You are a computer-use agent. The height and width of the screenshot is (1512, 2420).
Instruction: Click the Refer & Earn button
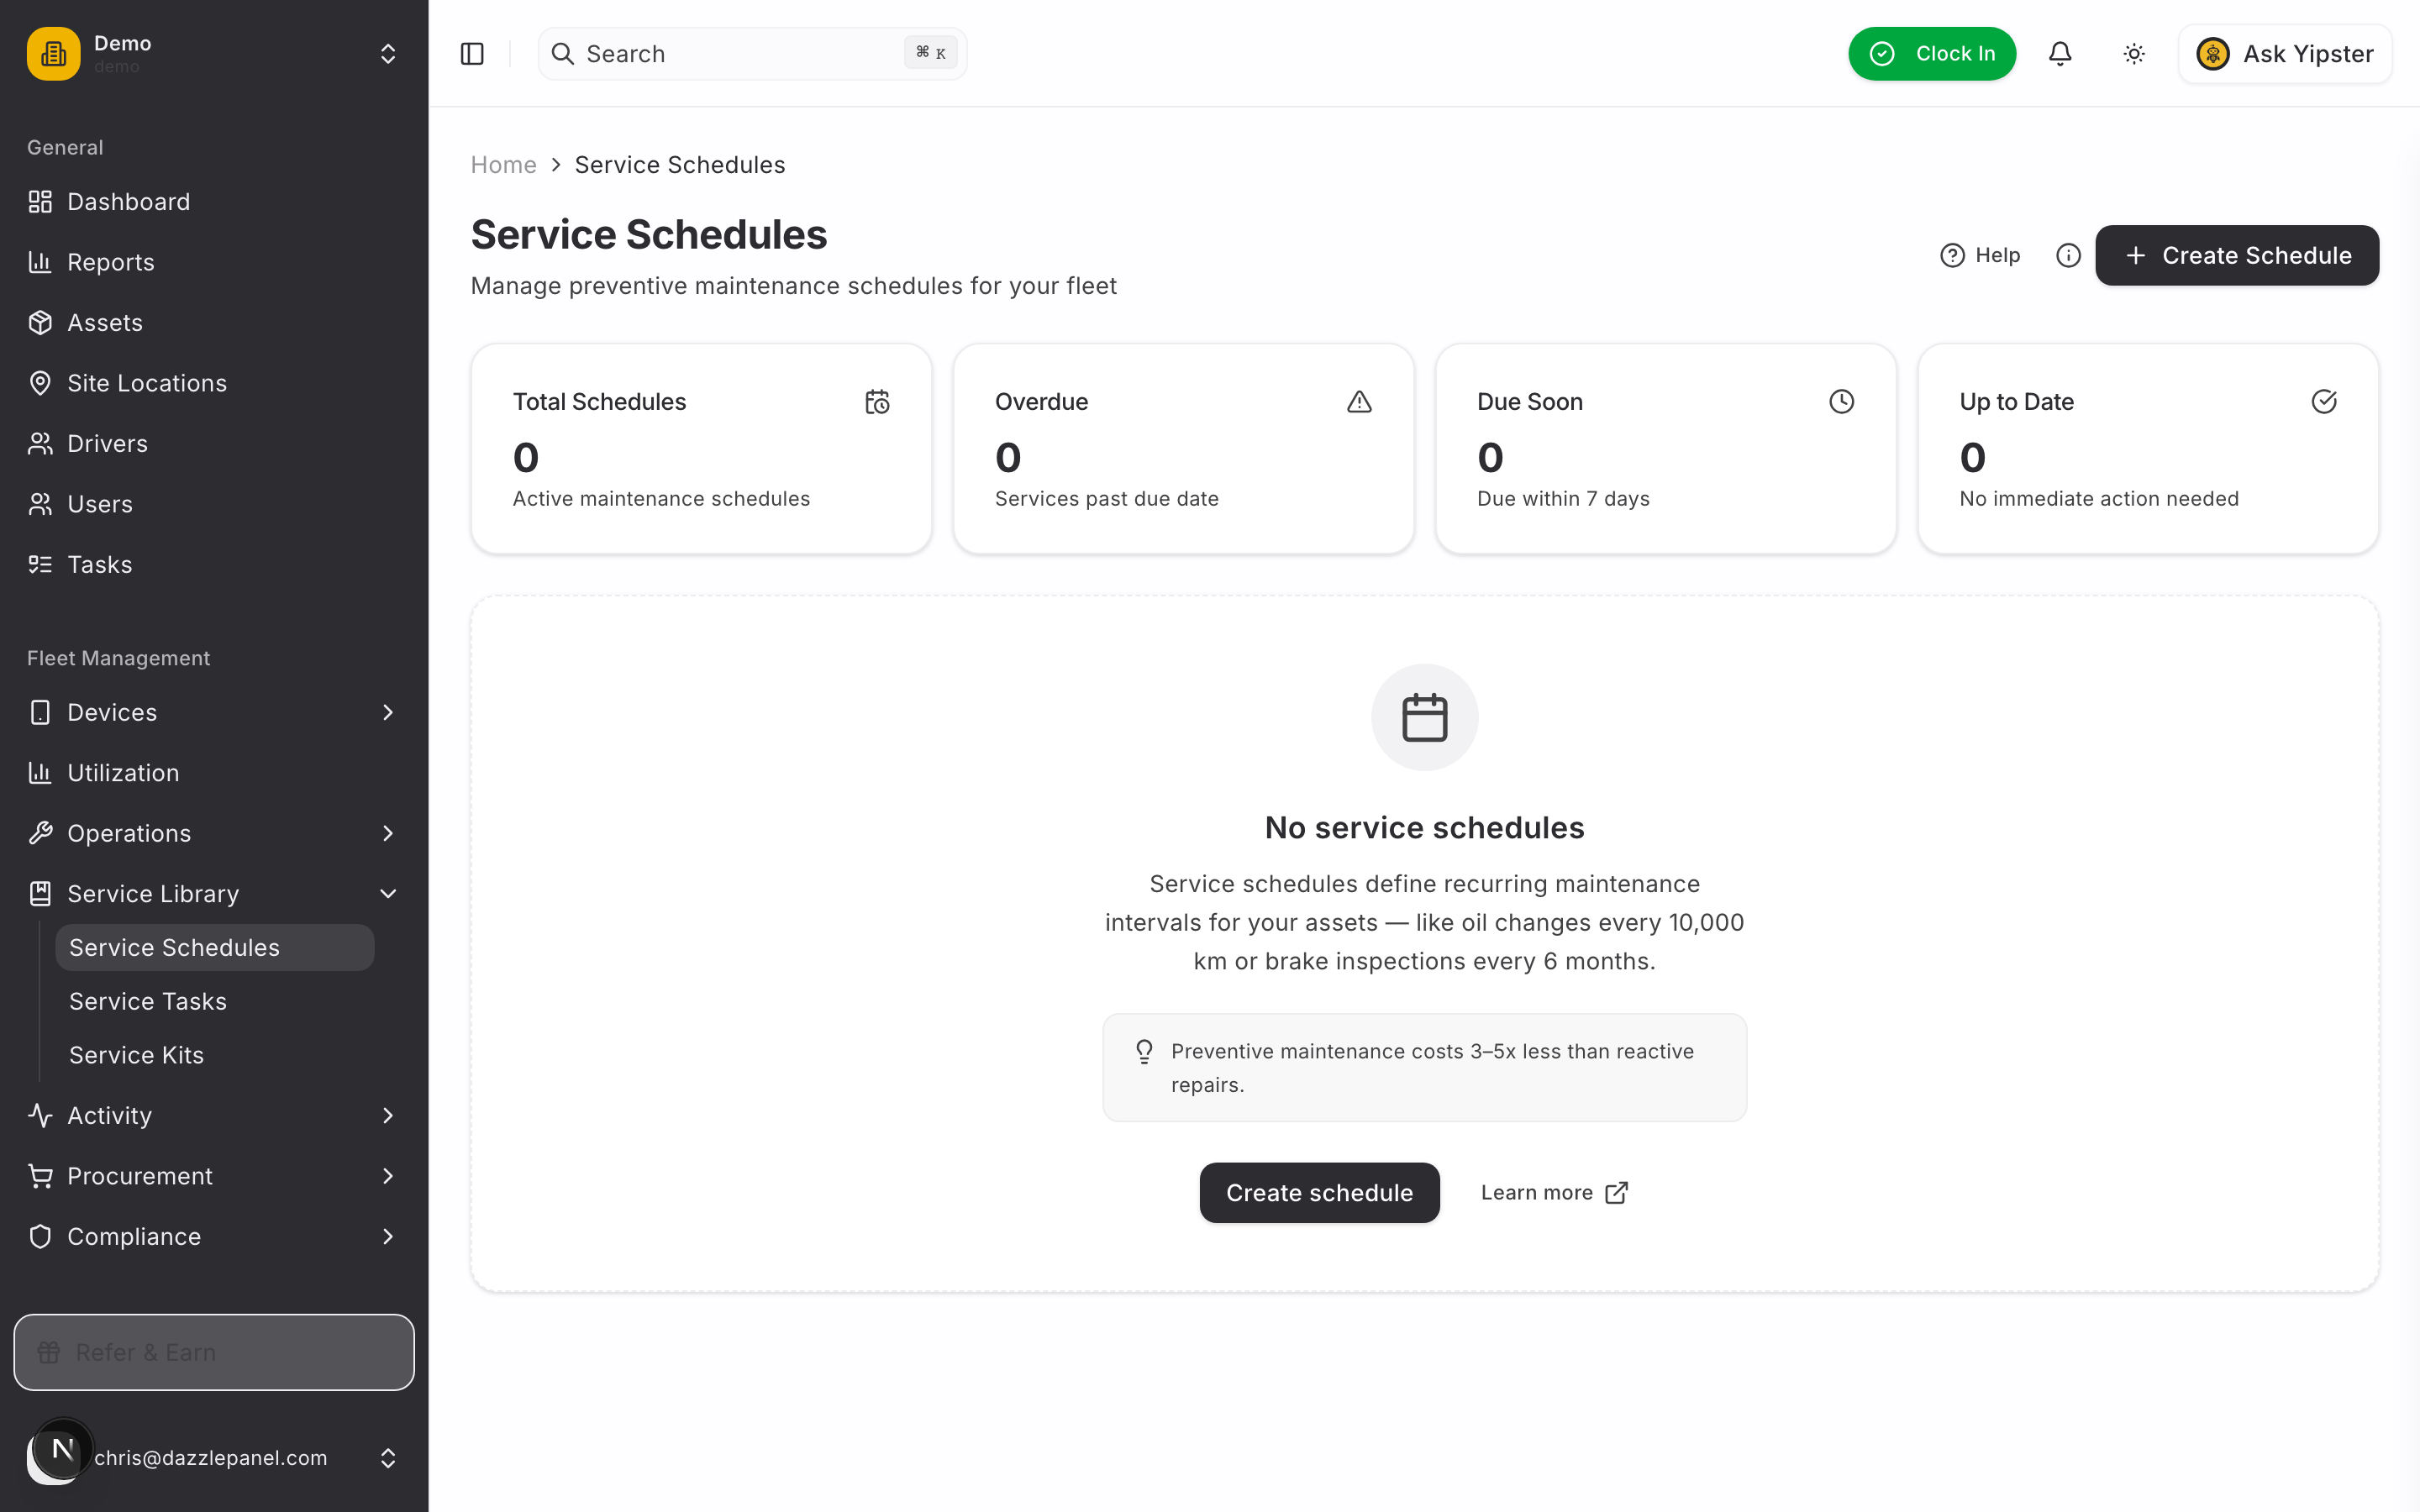214,1352
